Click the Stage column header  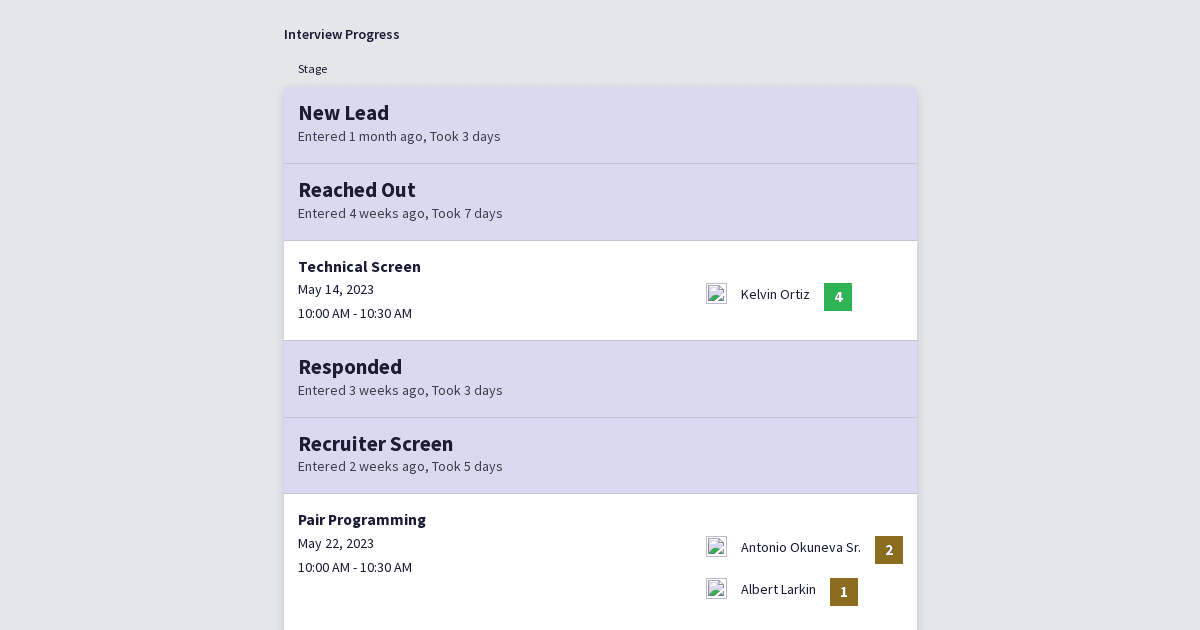(x=312, y=69)
